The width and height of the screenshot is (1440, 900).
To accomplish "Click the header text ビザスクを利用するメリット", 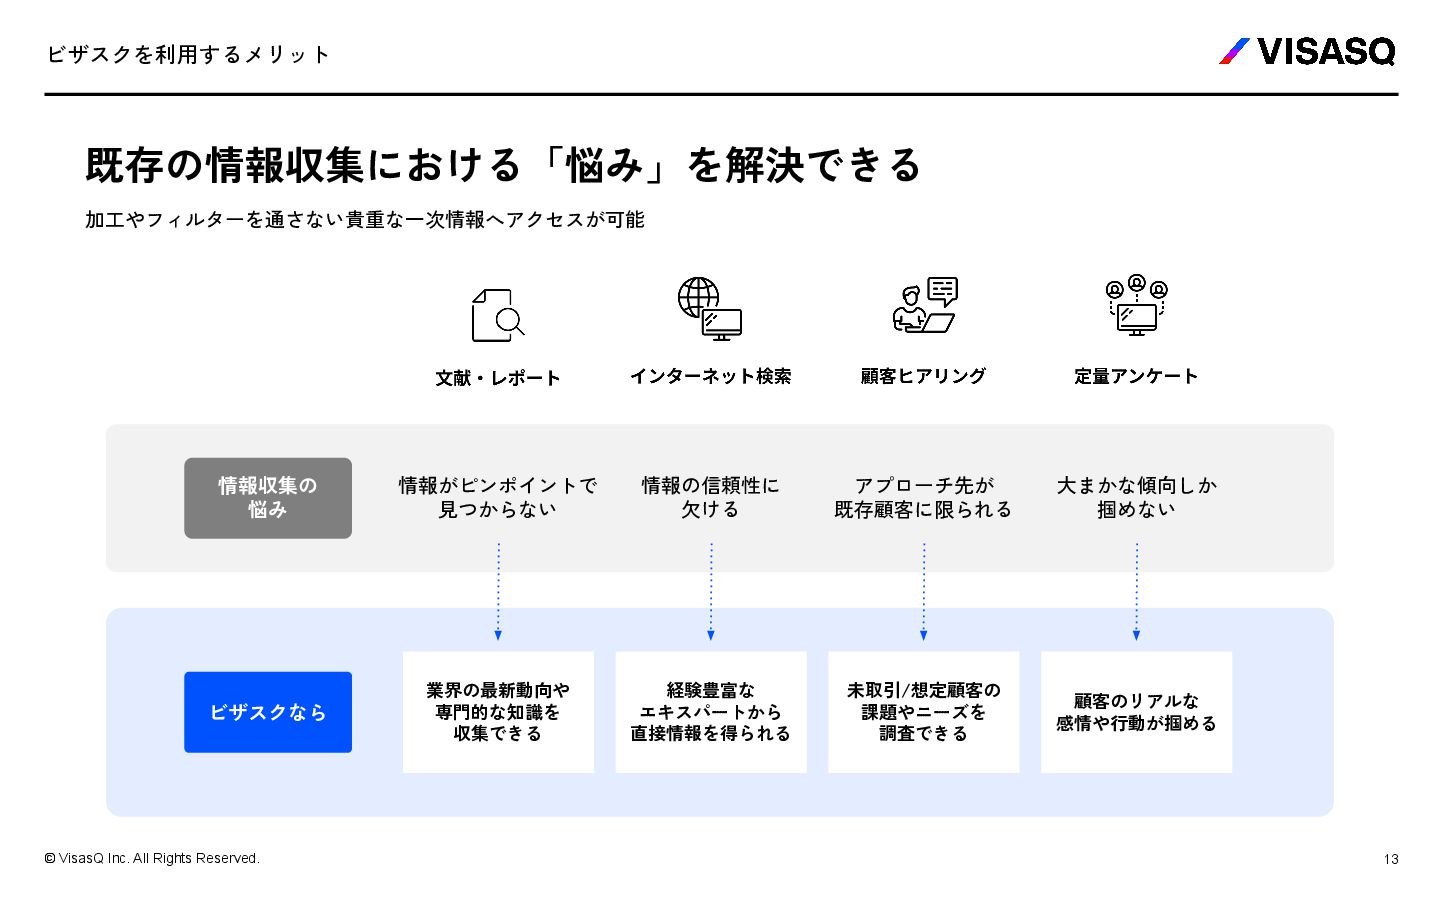I will pyautogui.click(x=188, y=54).
